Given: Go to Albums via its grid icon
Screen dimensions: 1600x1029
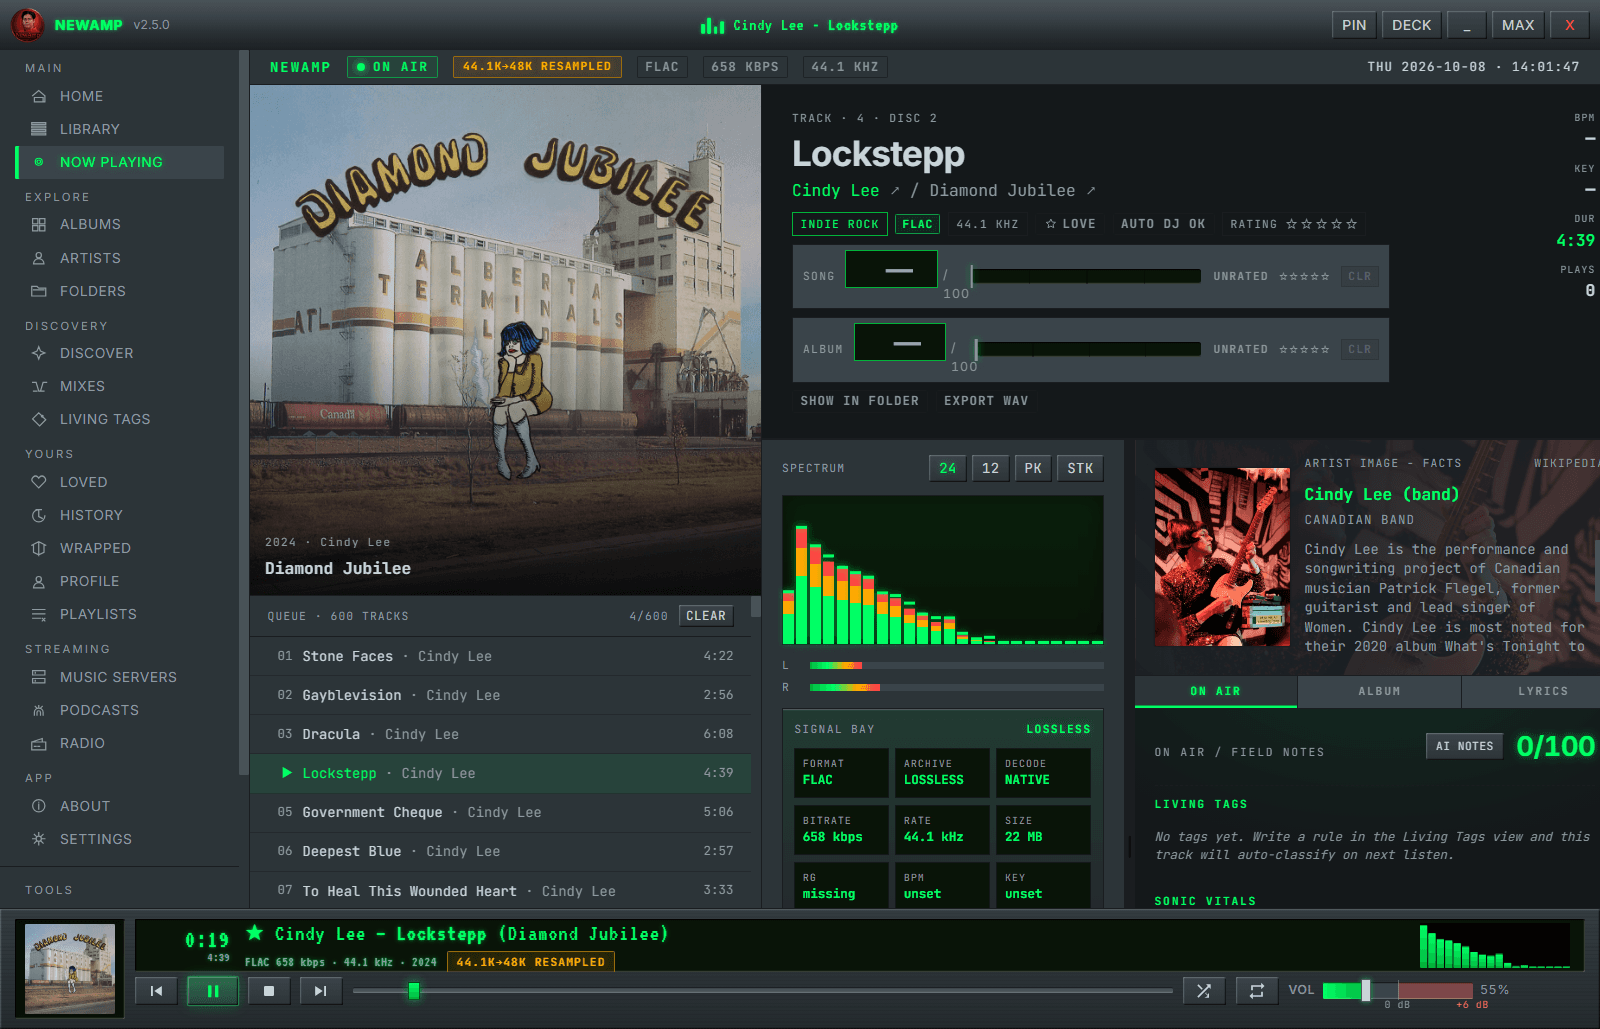Looking at the screenshot, I should (x=39, y=225).
